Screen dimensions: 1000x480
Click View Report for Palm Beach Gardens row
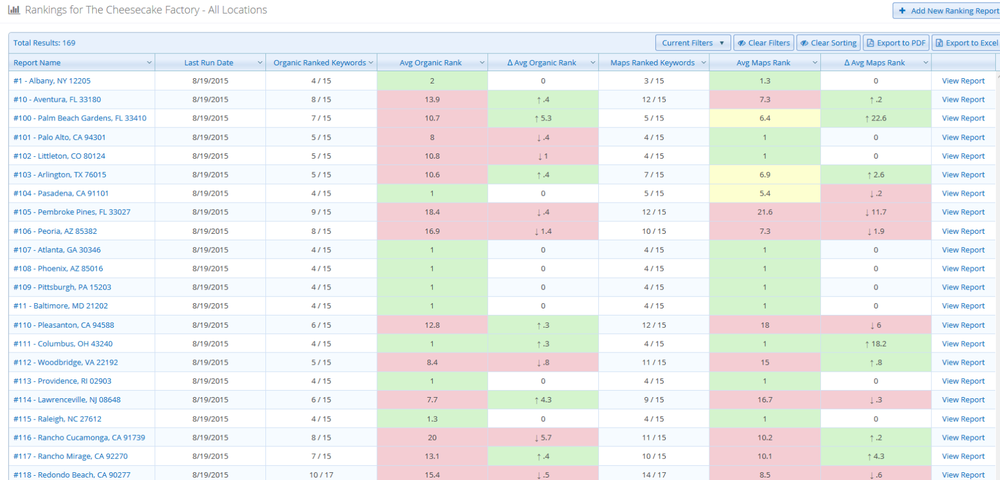pos(963,118)
